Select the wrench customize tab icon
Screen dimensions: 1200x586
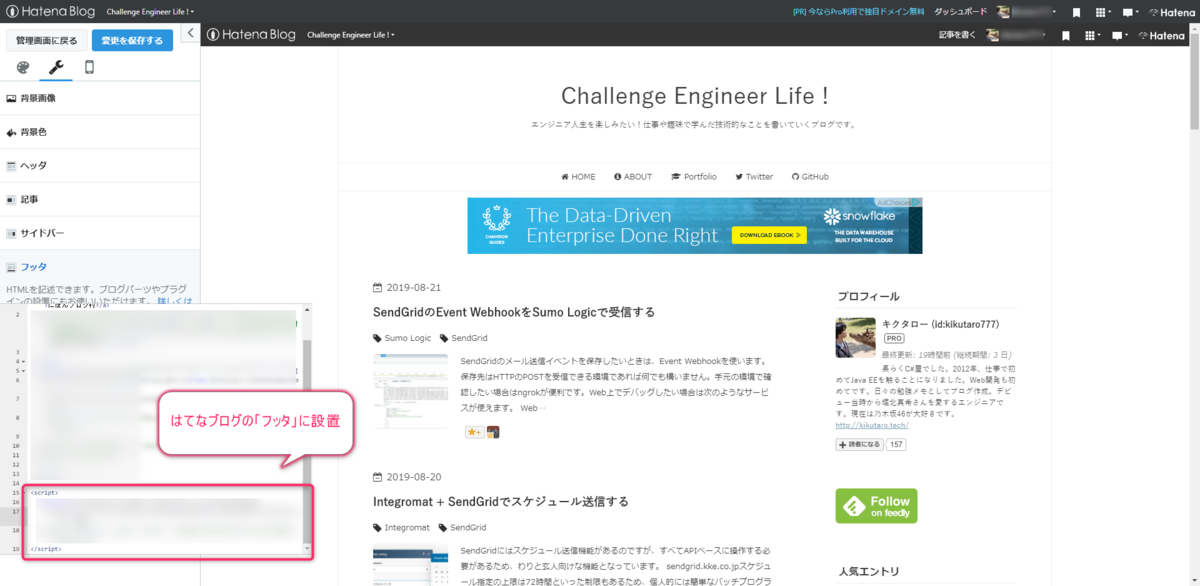click(56, 68)
